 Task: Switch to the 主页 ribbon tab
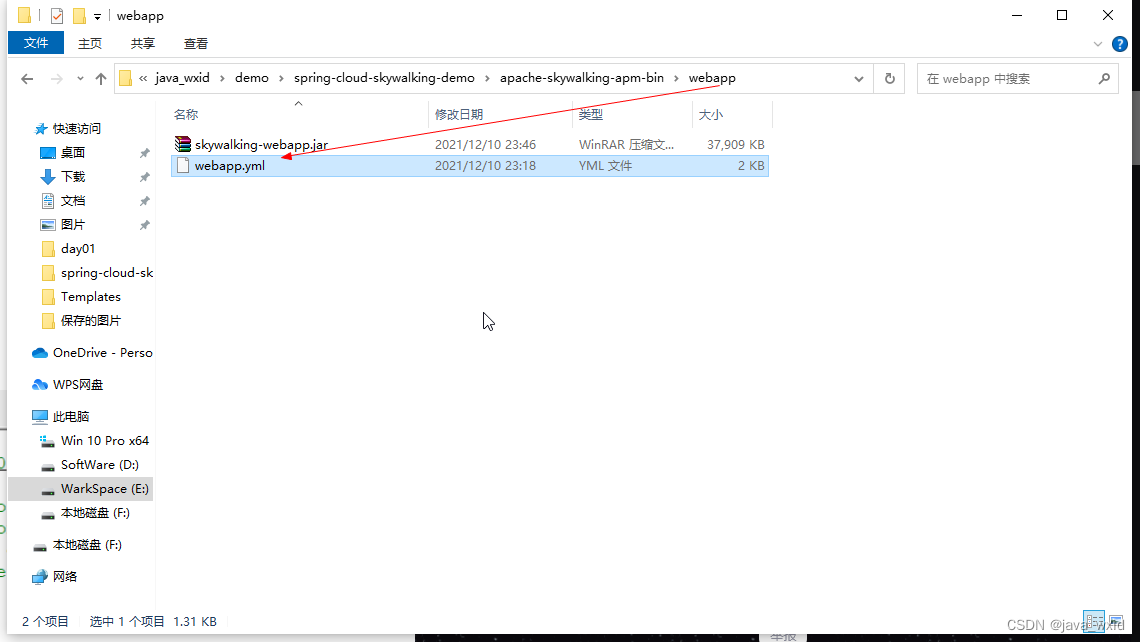coord(90,44)
